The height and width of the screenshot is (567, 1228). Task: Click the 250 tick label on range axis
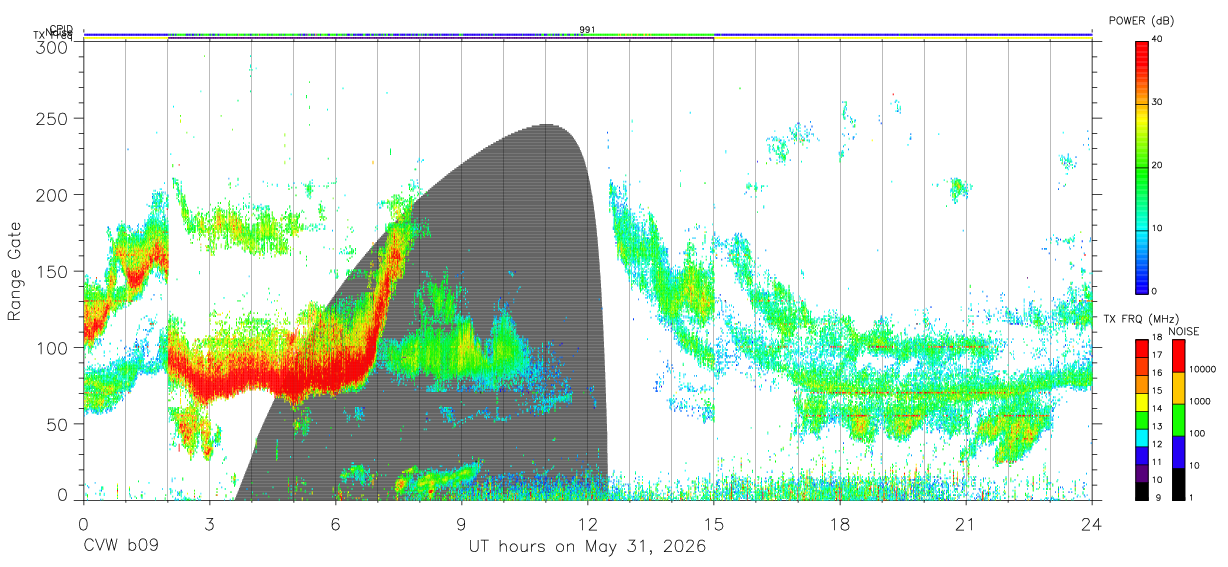(51, 118)
